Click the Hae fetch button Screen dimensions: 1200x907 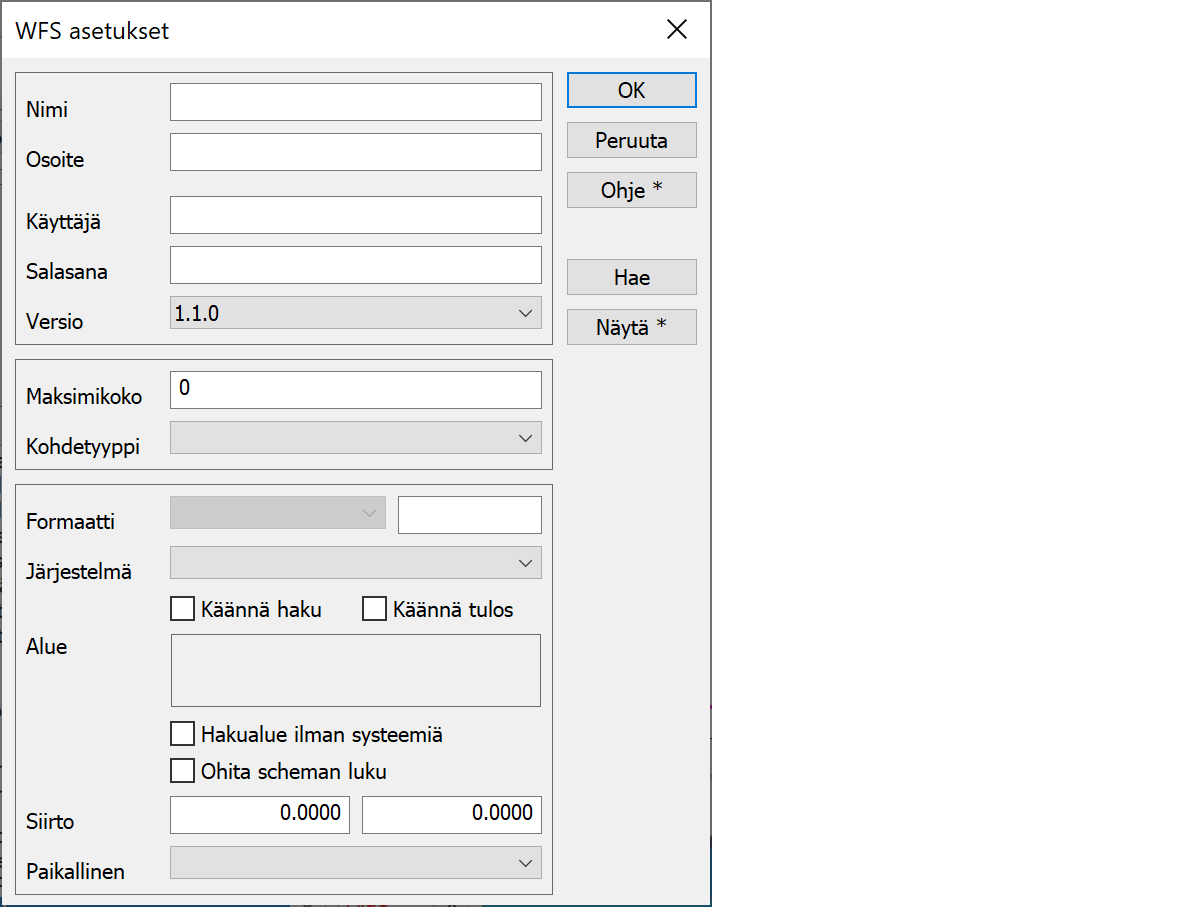[x=631, y=278]
